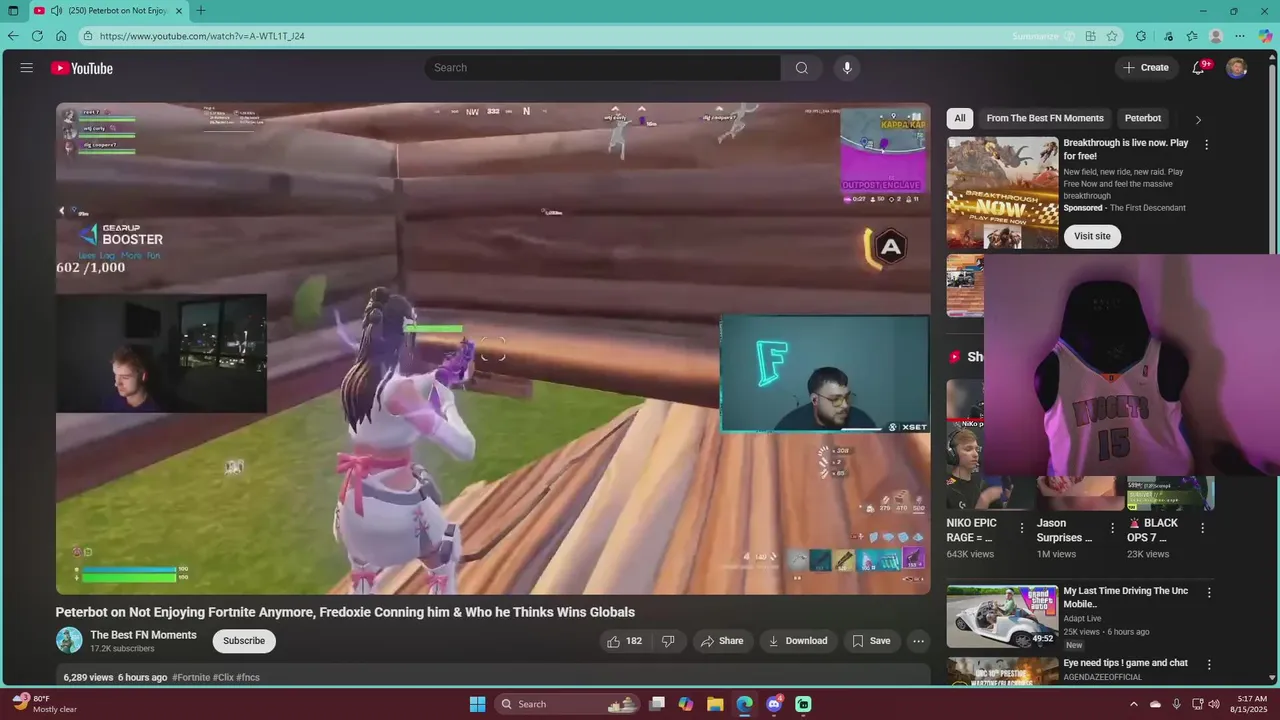Open Copilot in Edge sidebar
1280x720 pixels.
1265,36
